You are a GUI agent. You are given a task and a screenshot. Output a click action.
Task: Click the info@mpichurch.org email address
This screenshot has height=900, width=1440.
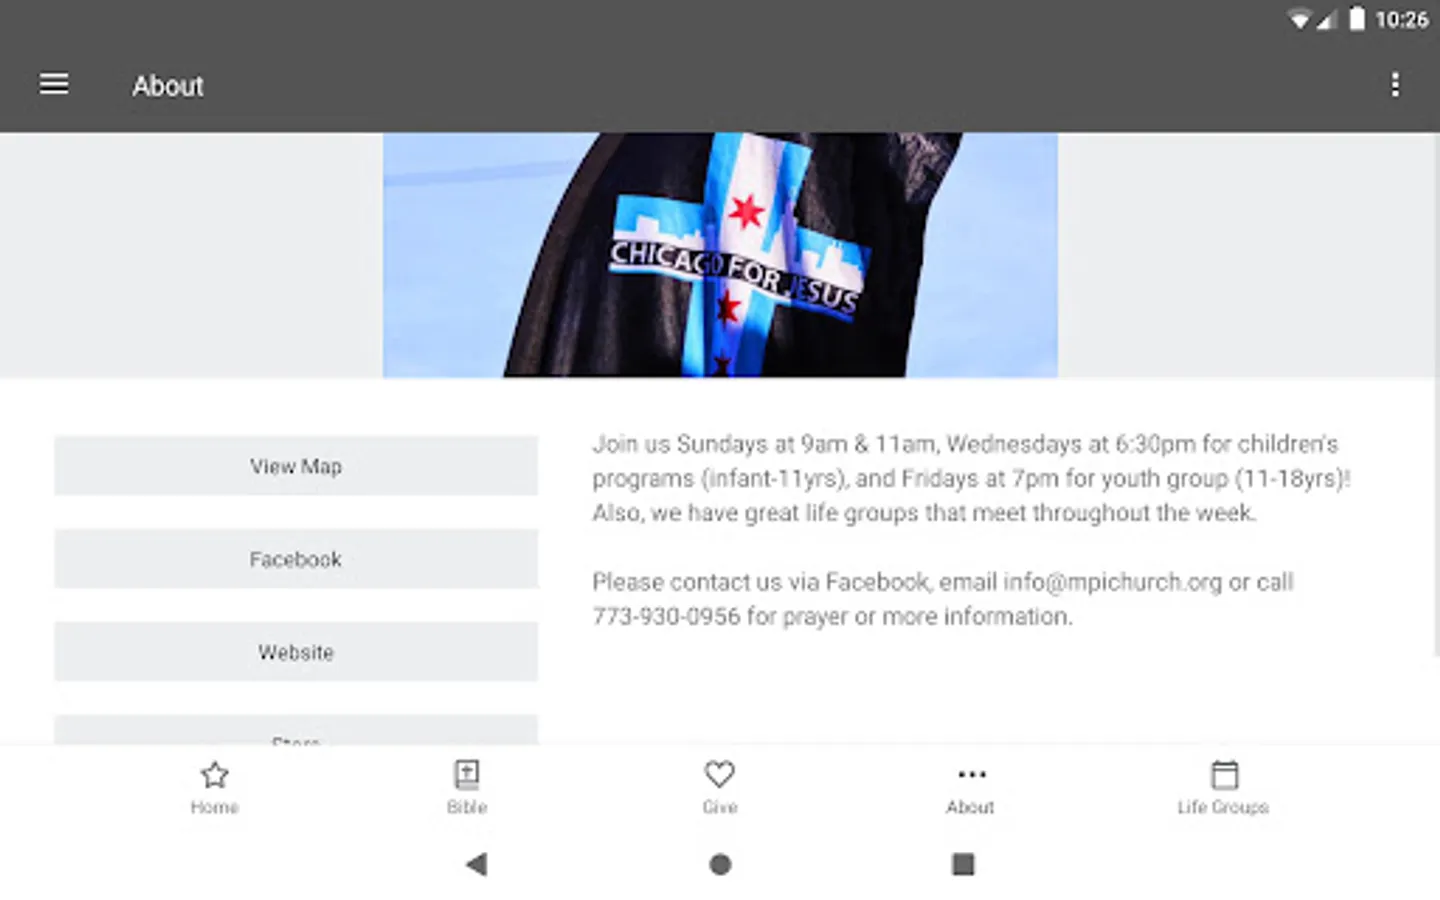click(1112, 582)
